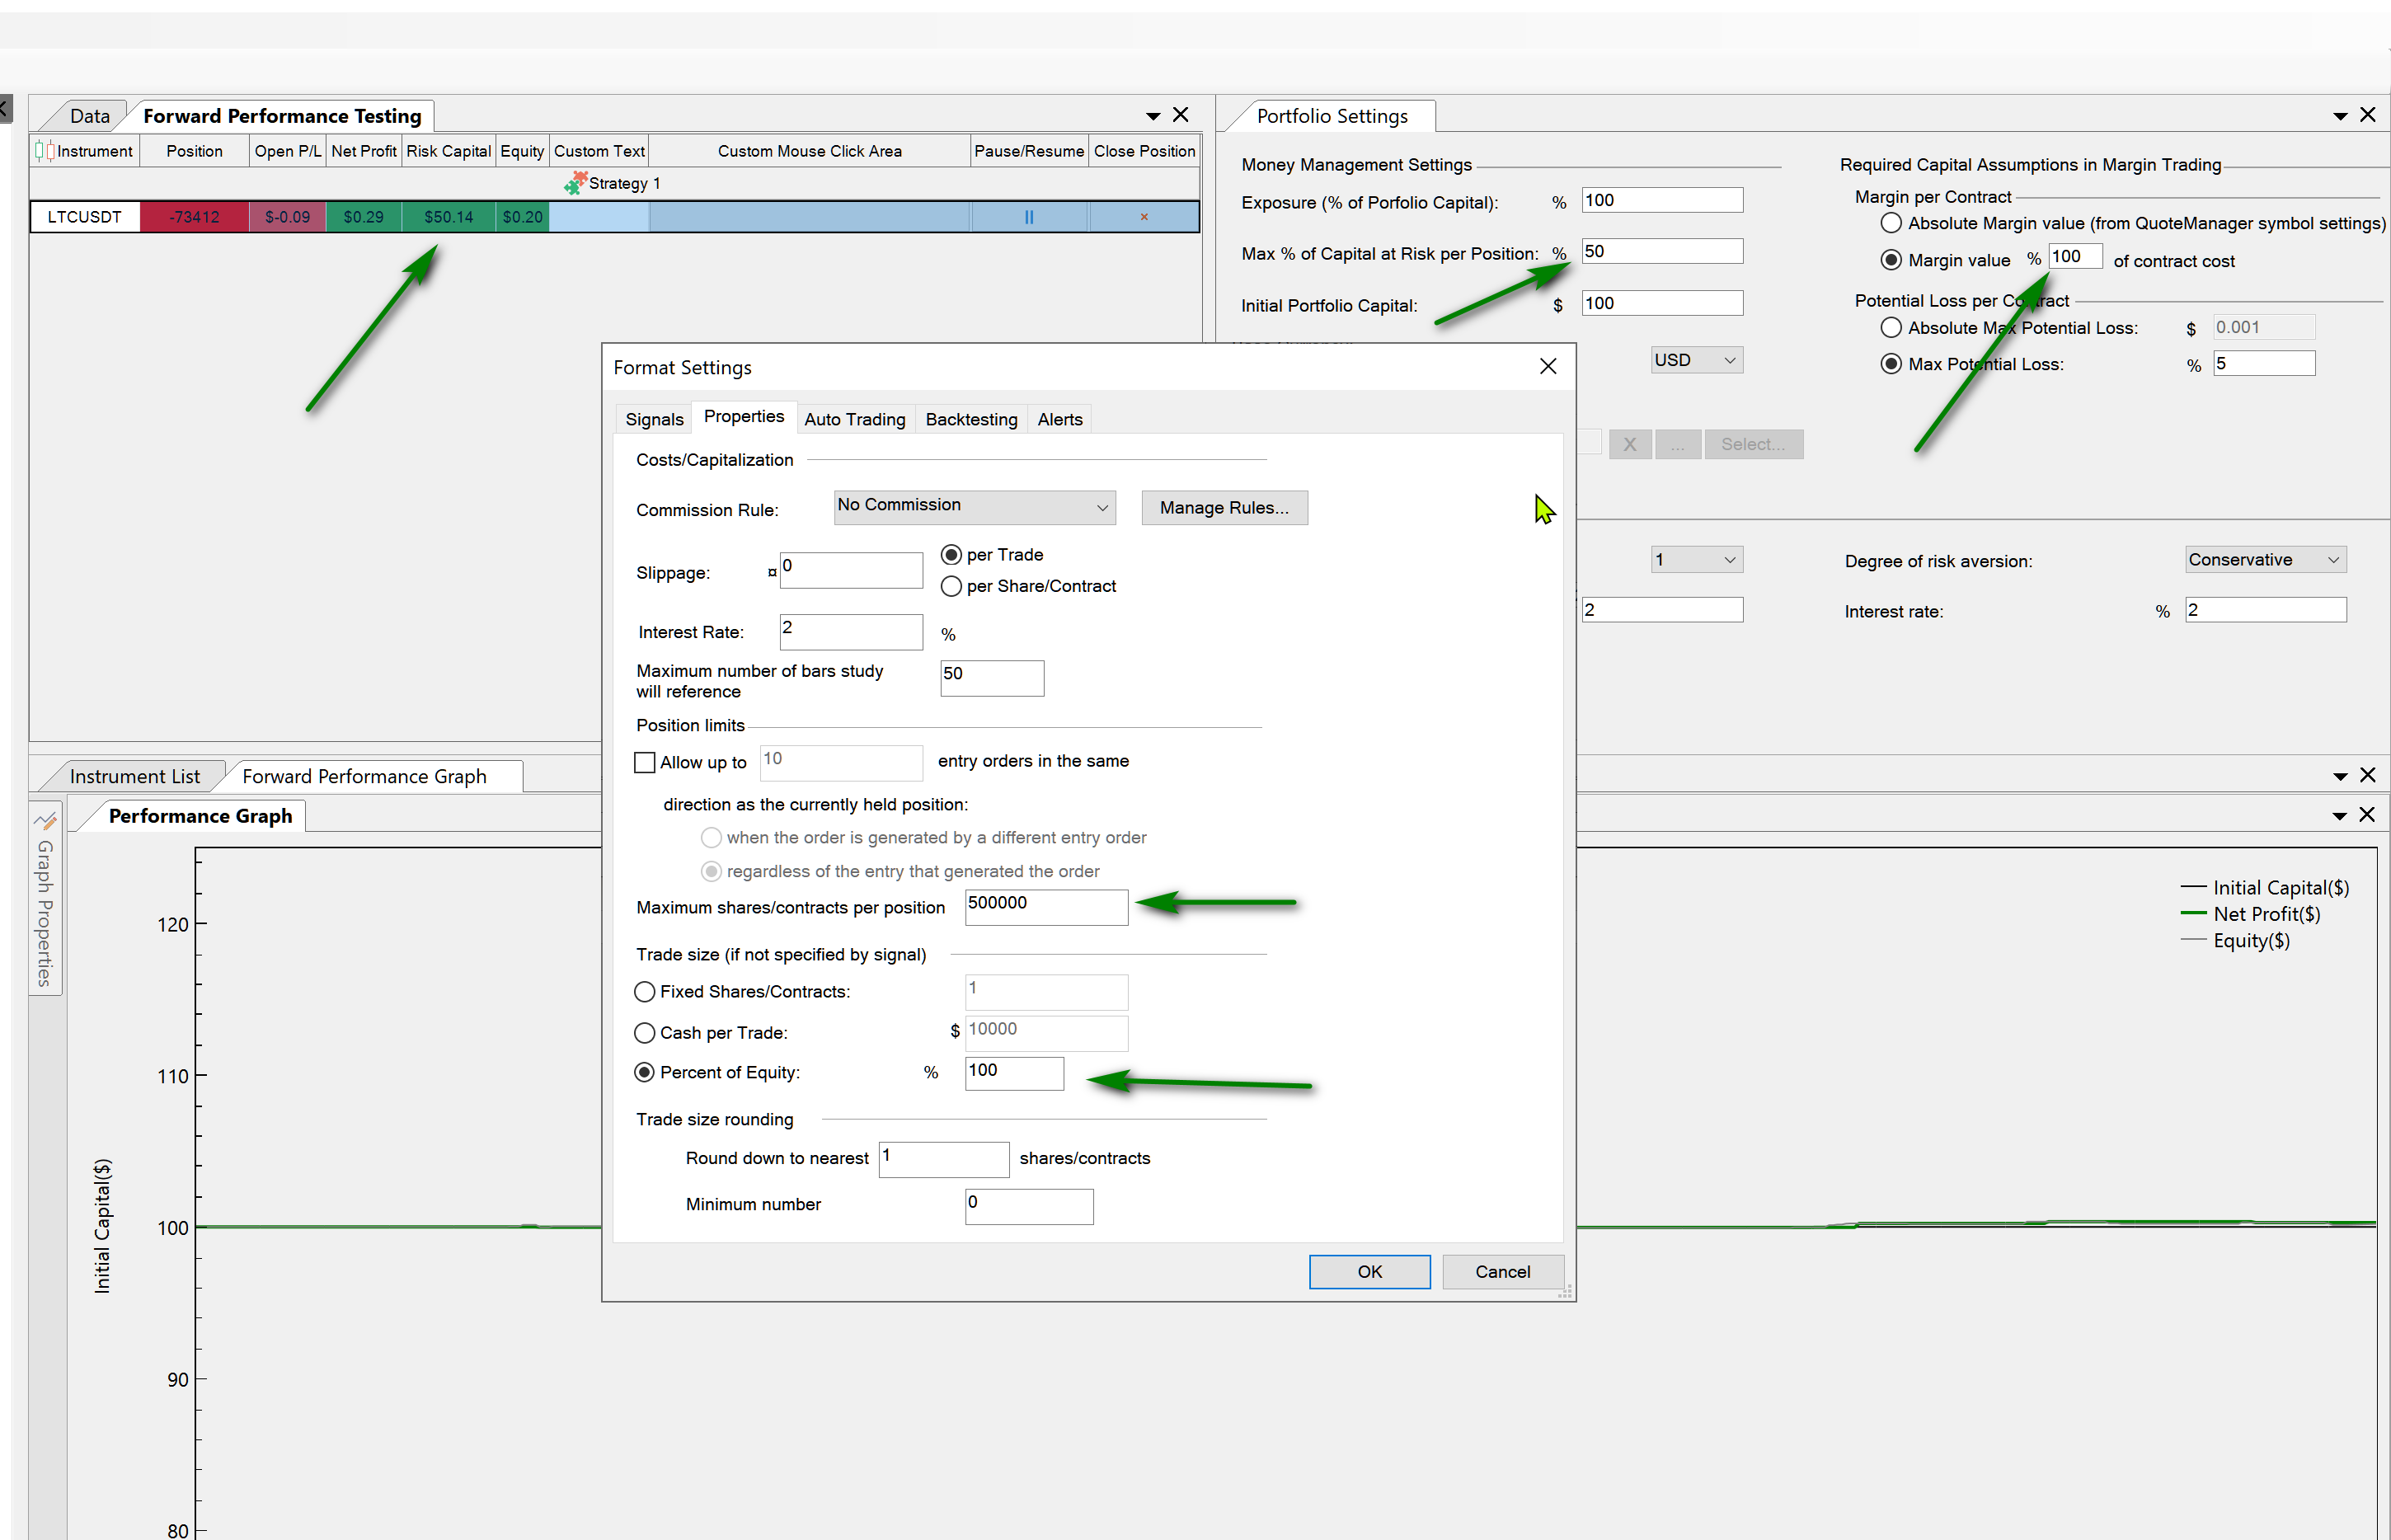This screenshot has width=2391, height=1540.
Task: Open the Degree of risk aversion dropdown
Action: (x=2265, y=560)
